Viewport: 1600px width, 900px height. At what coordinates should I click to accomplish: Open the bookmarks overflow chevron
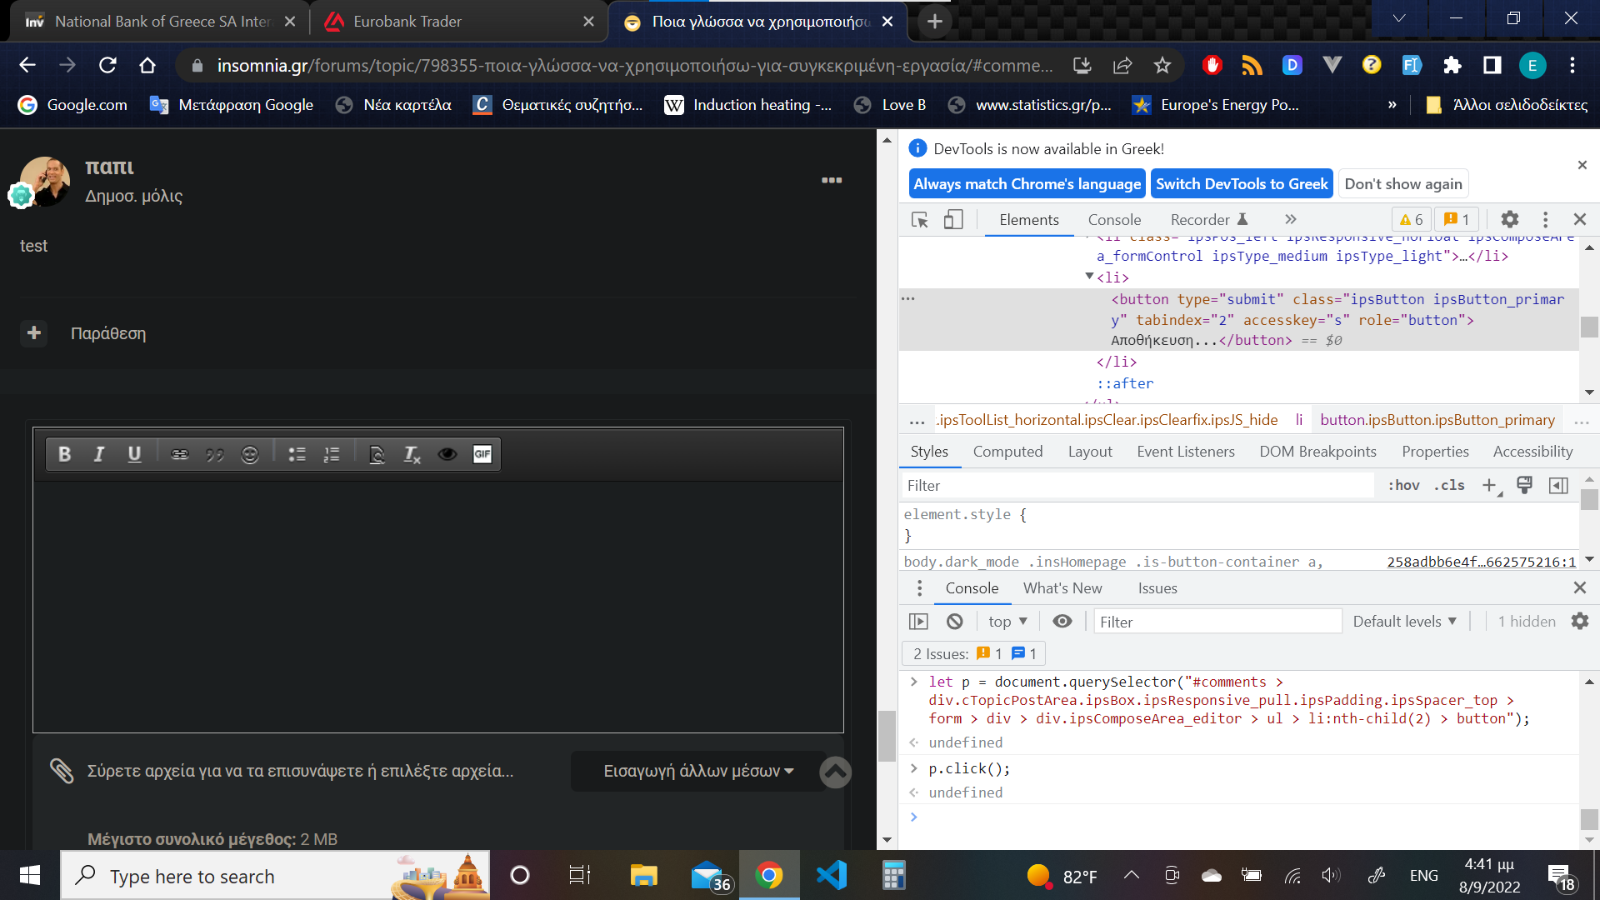coord(1392,104)
